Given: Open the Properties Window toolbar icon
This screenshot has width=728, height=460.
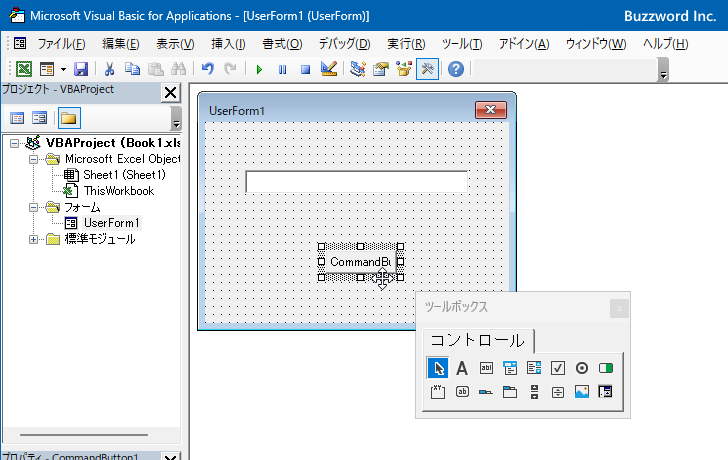Looking at the screenshot, I should coord(381,69).
